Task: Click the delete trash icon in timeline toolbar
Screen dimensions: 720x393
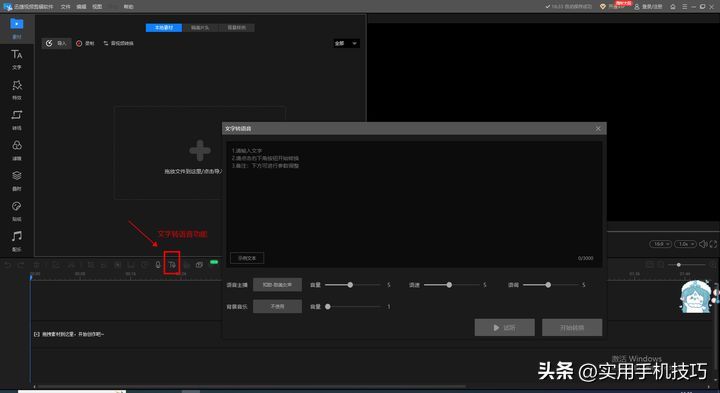Action: (x=37, y=265)
